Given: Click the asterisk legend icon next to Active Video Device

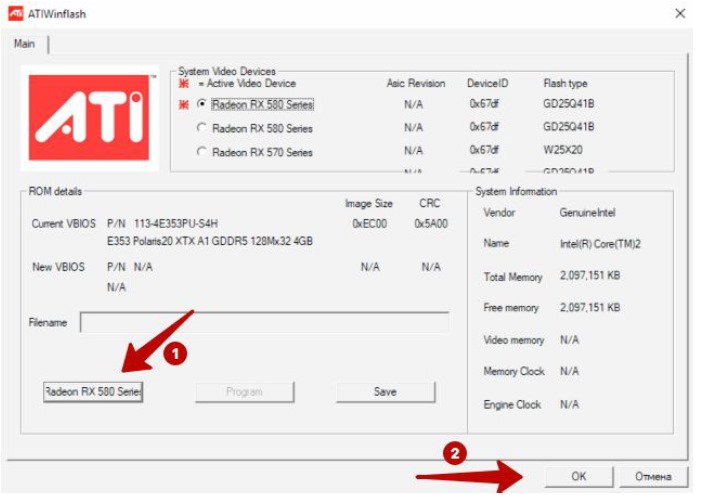Looking at the screenshot, I should click(184, 84).
